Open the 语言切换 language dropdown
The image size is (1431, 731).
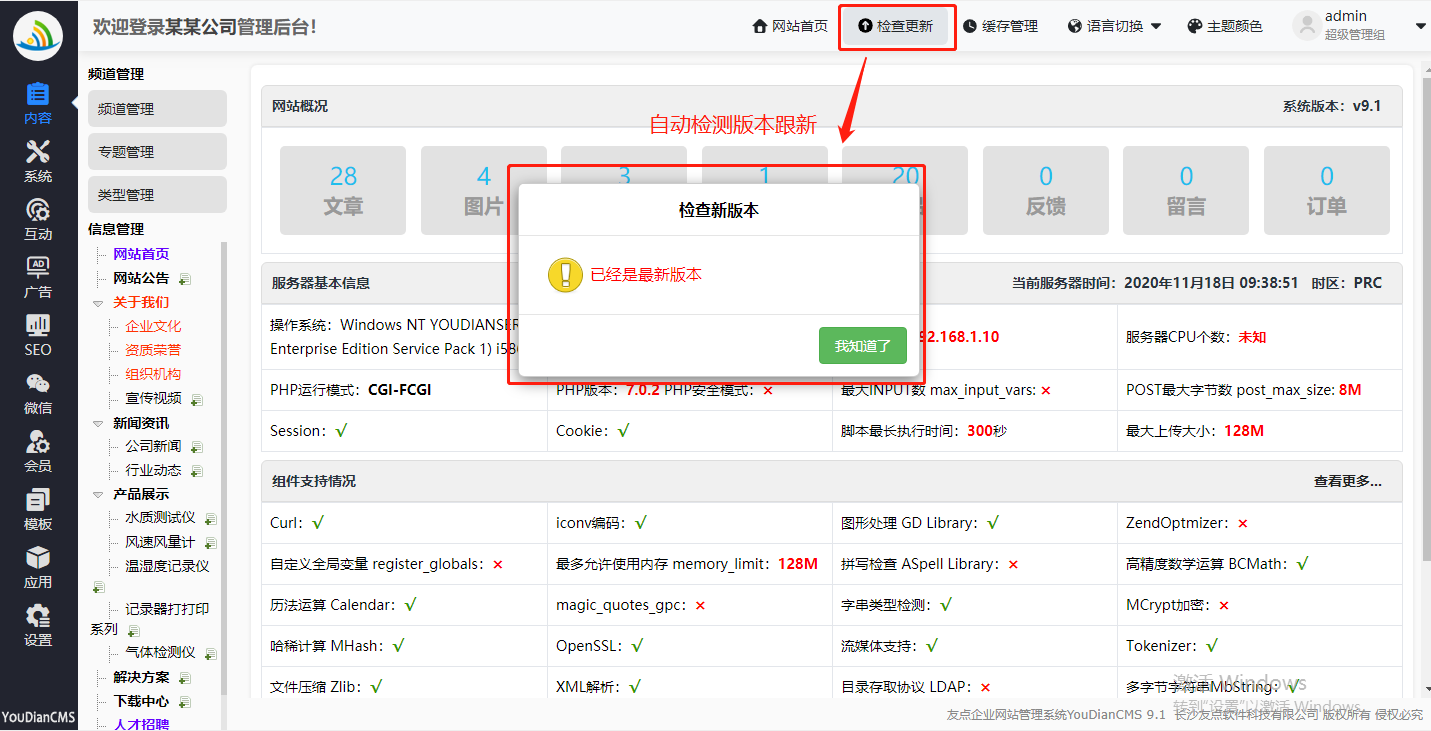coord(1114,27)
